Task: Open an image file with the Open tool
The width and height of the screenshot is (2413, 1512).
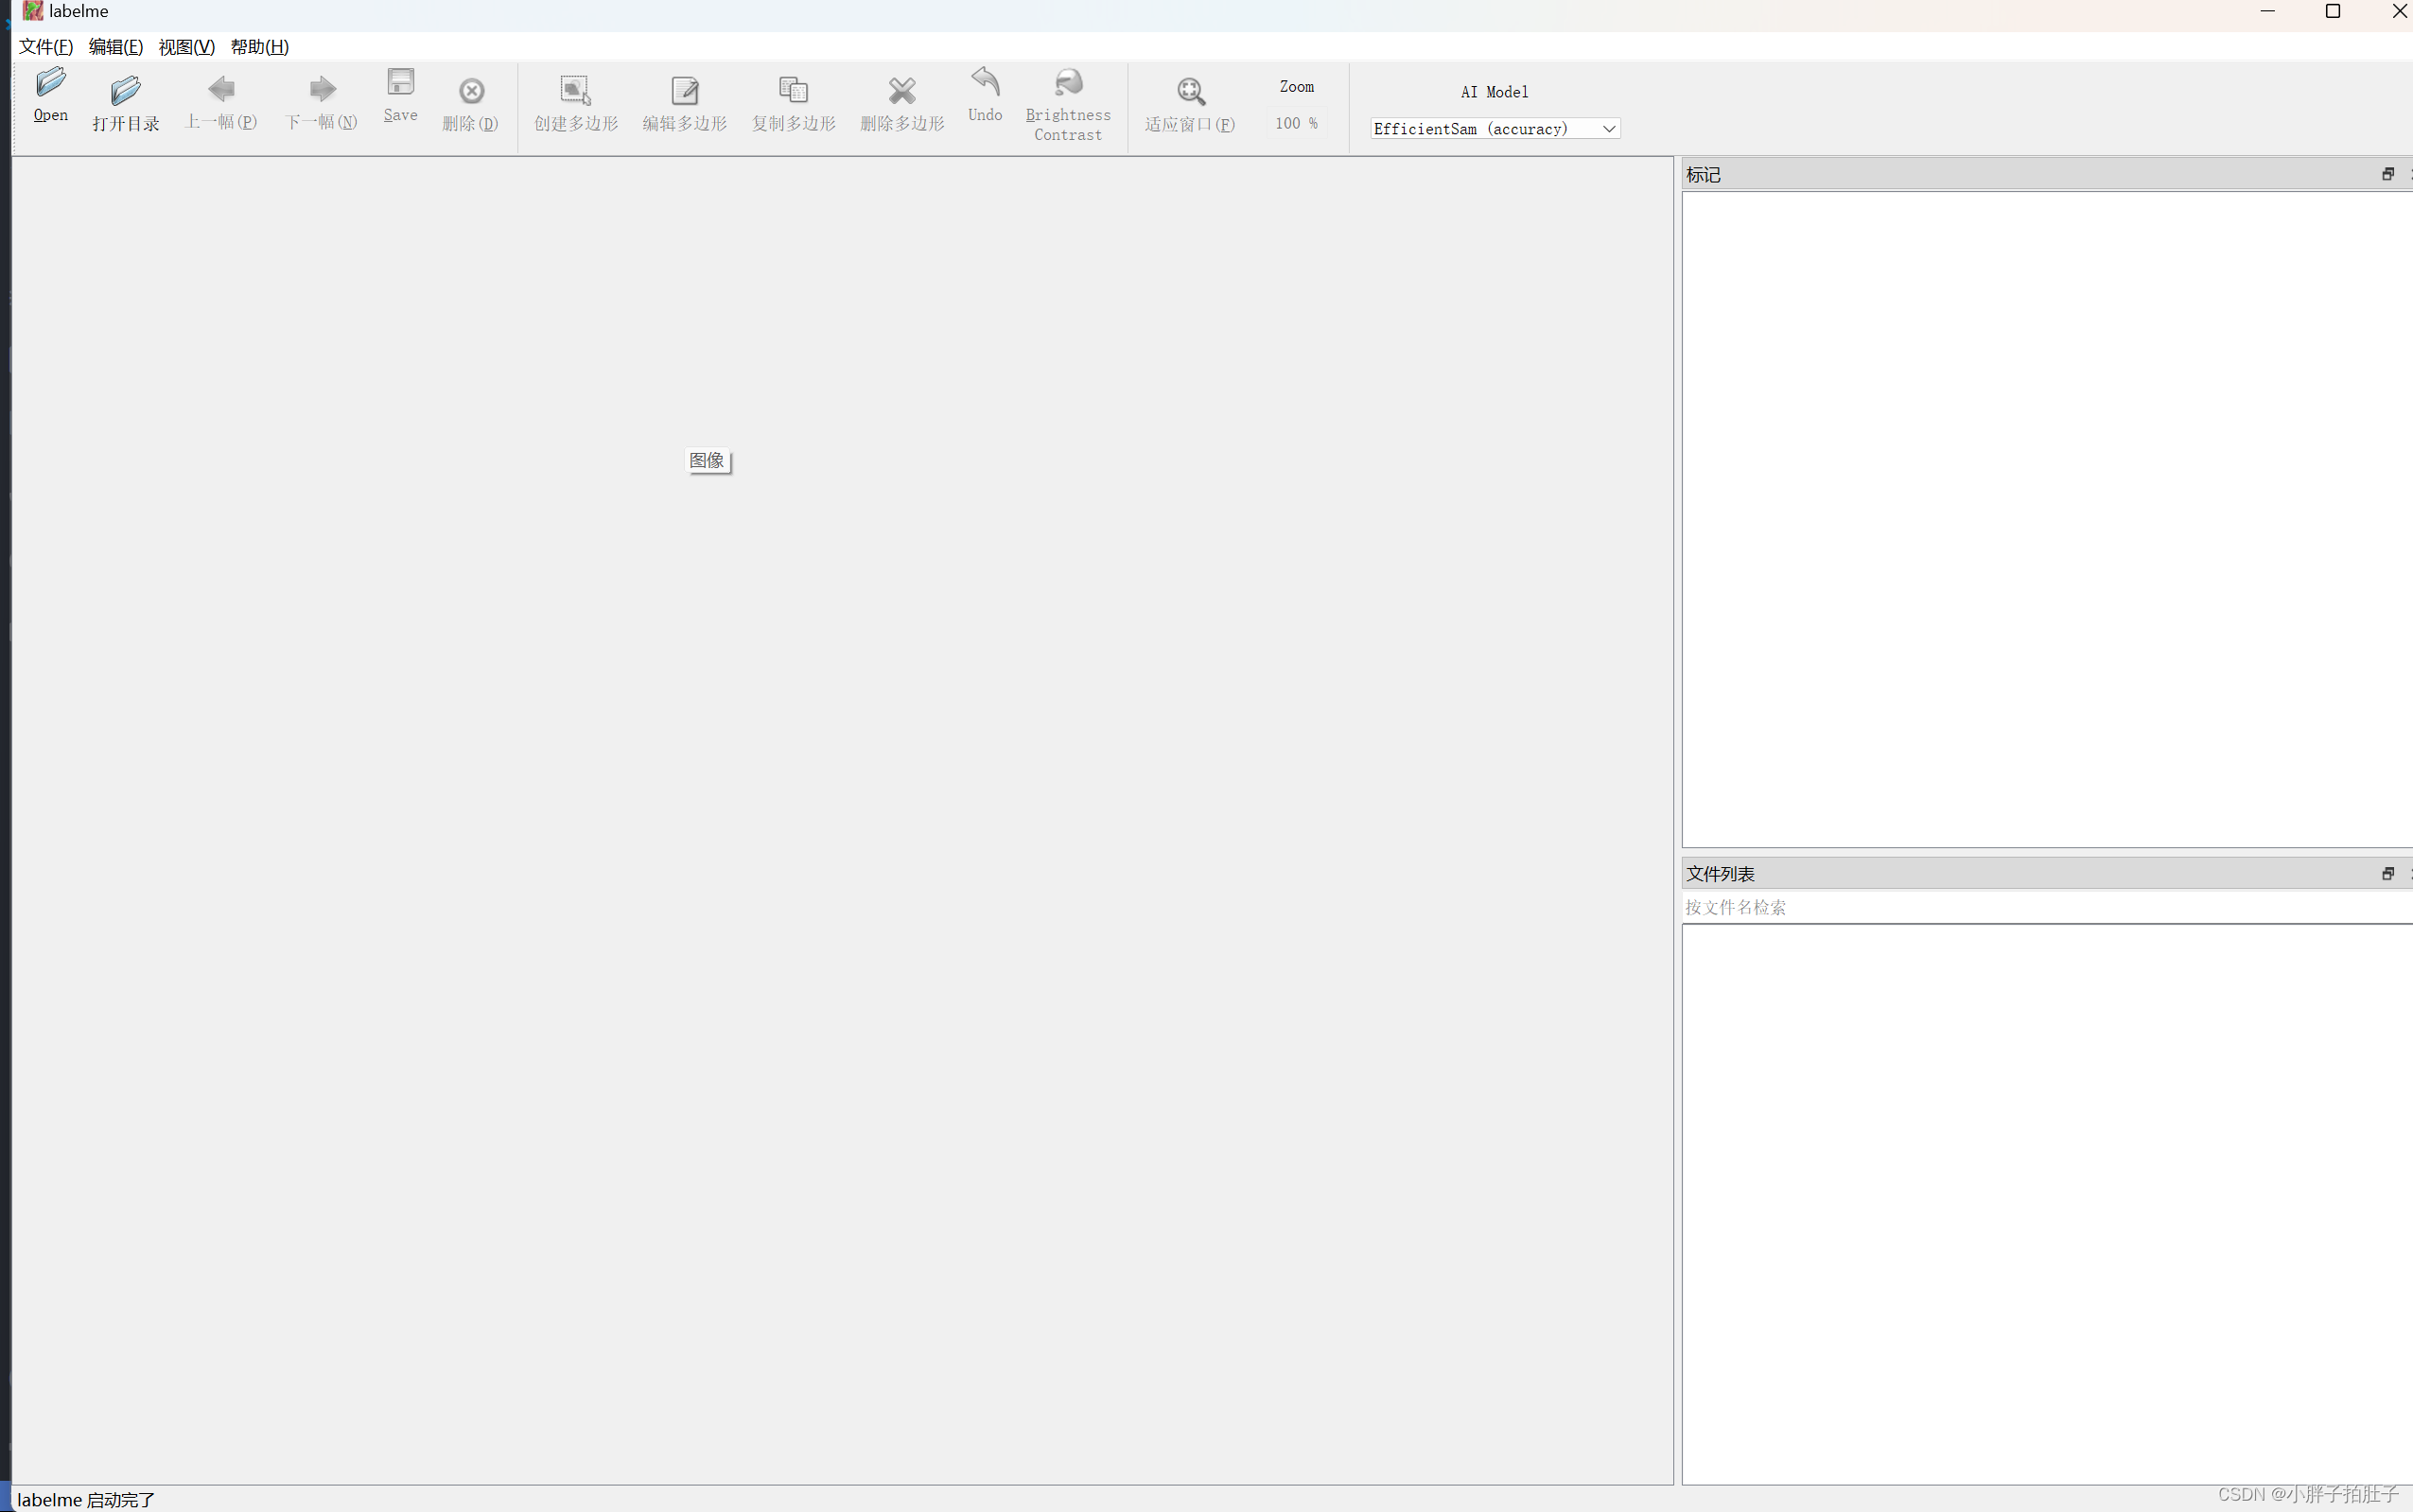Action: click(49, 100)
